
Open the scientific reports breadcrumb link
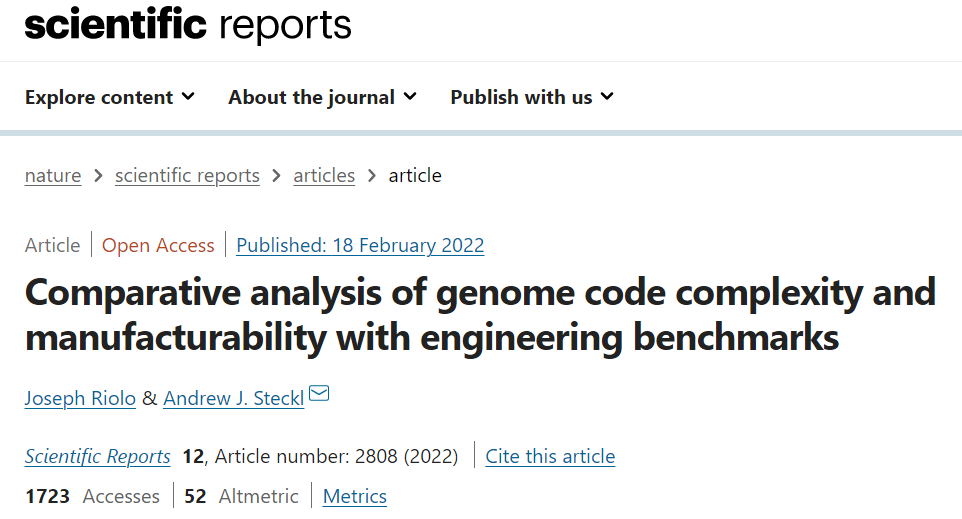tap(187, 176)
